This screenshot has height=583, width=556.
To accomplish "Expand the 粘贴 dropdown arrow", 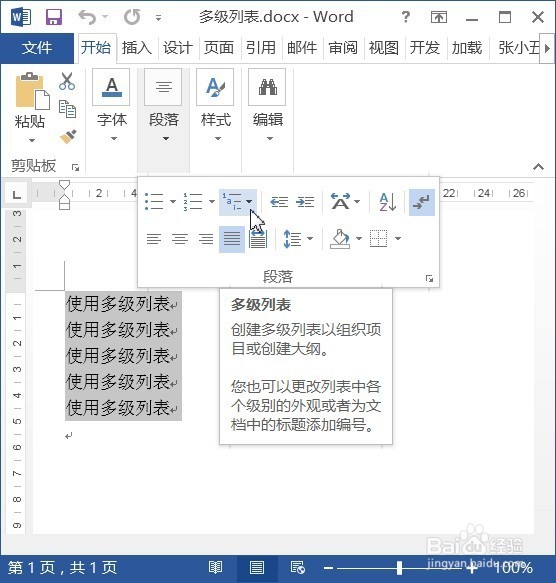I will tap(32, 140).
